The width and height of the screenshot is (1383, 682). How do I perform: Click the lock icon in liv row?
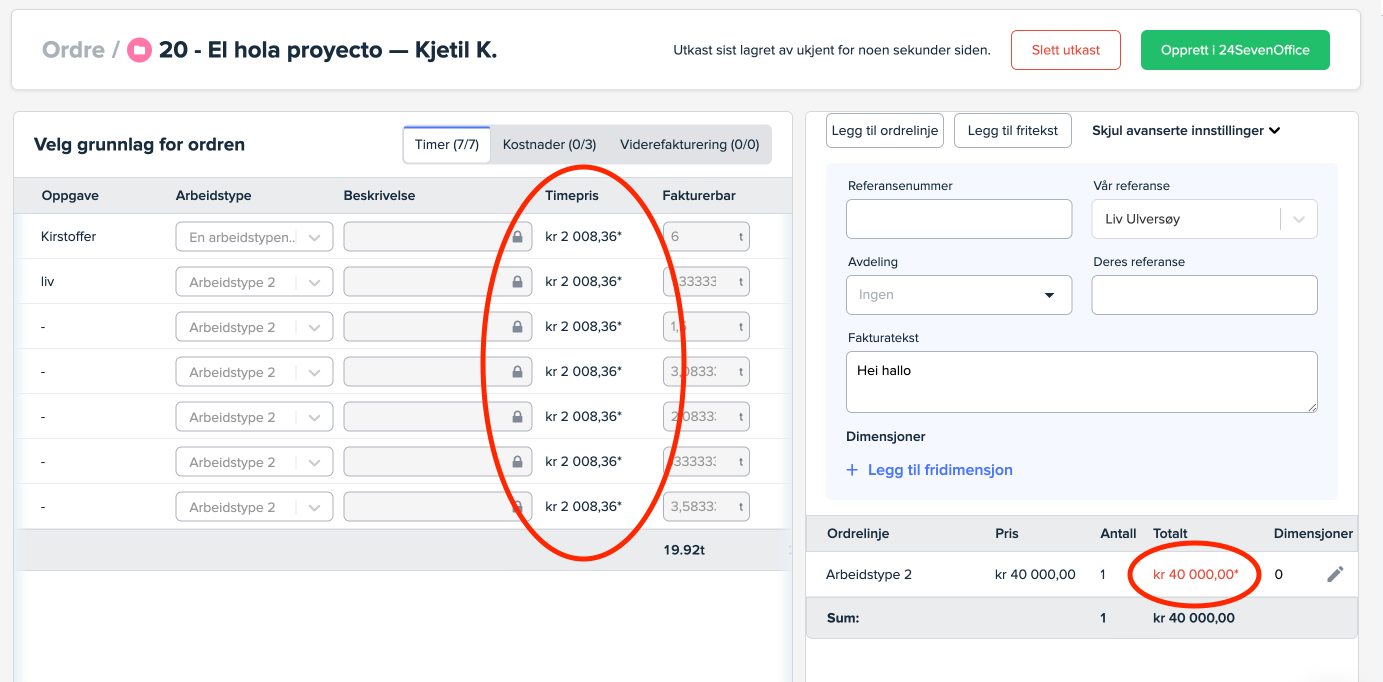click(x=517, y=283)
